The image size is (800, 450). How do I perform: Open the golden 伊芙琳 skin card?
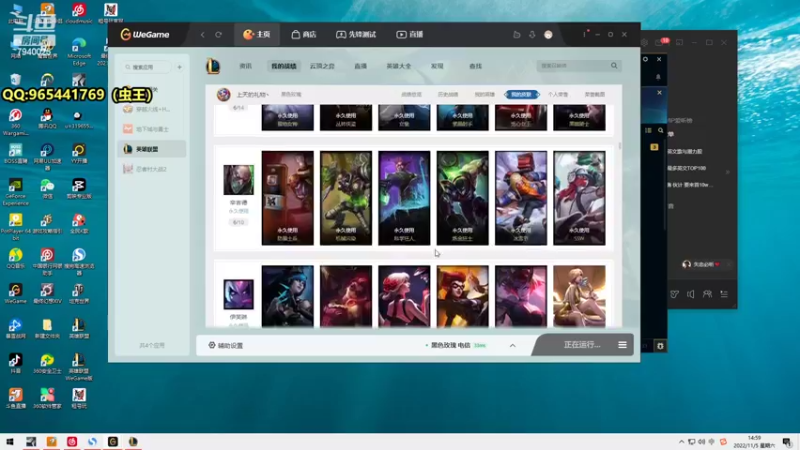tap(579, 296)
